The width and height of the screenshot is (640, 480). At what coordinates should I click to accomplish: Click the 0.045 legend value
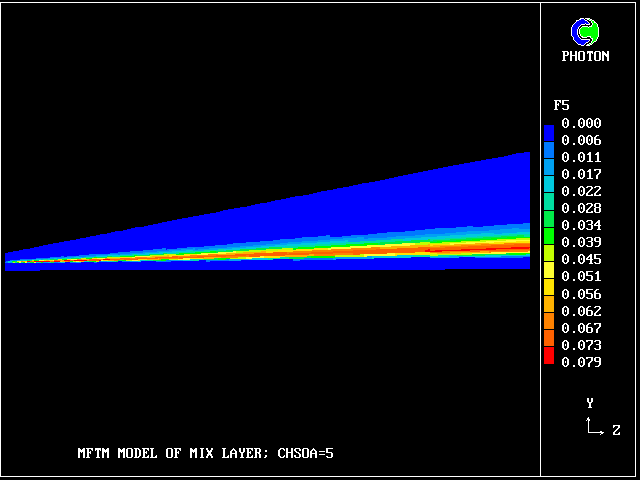click(581, 259)
